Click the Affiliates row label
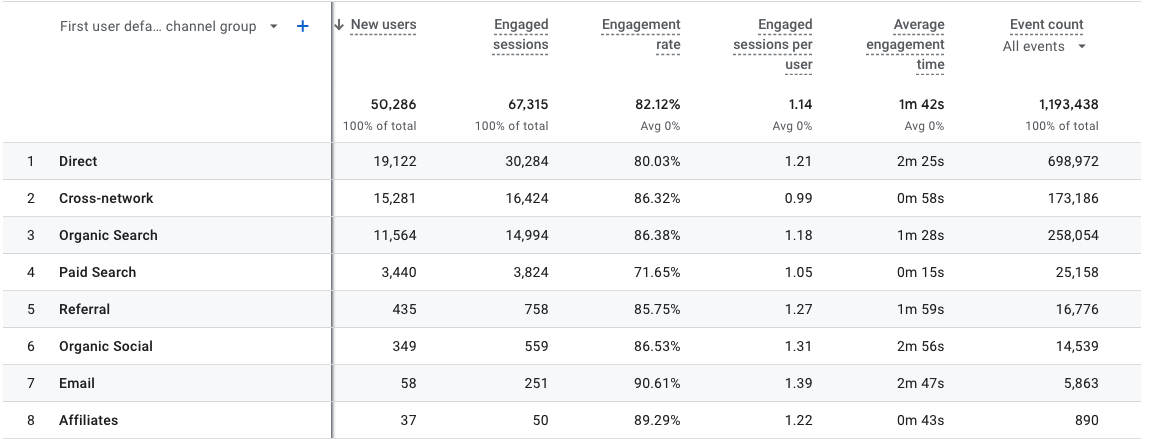 [x=88, y=420]
